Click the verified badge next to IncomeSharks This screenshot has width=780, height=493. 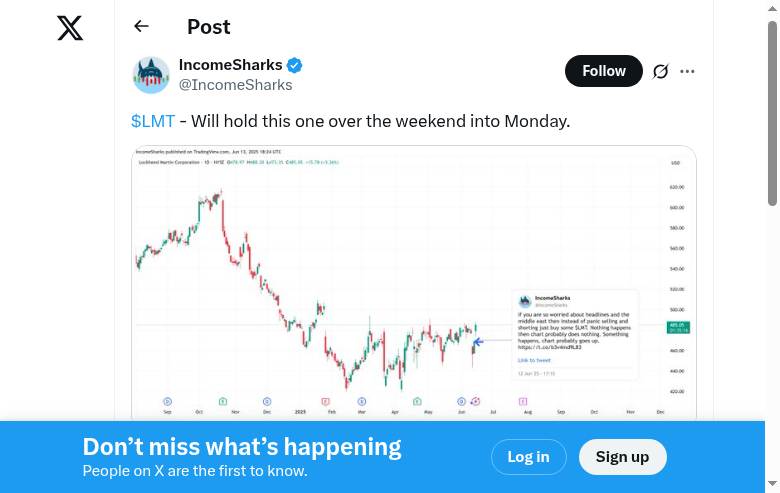point(295,66)
